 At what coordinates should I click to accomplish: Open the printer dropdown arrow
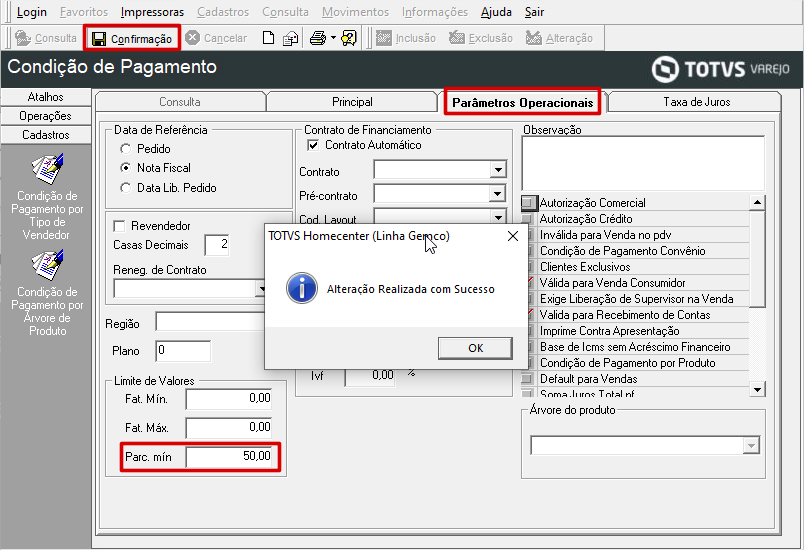pos(333,38)
